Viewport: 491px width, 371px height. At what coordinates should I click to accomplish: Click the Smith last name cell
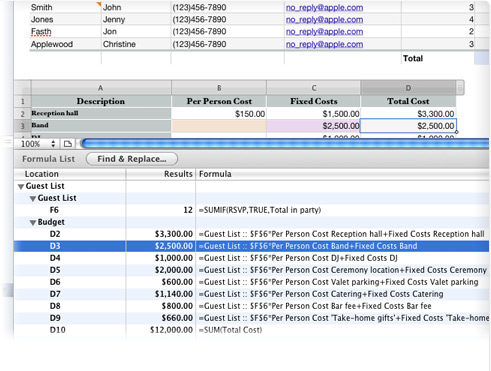click(x=65, y=7)
